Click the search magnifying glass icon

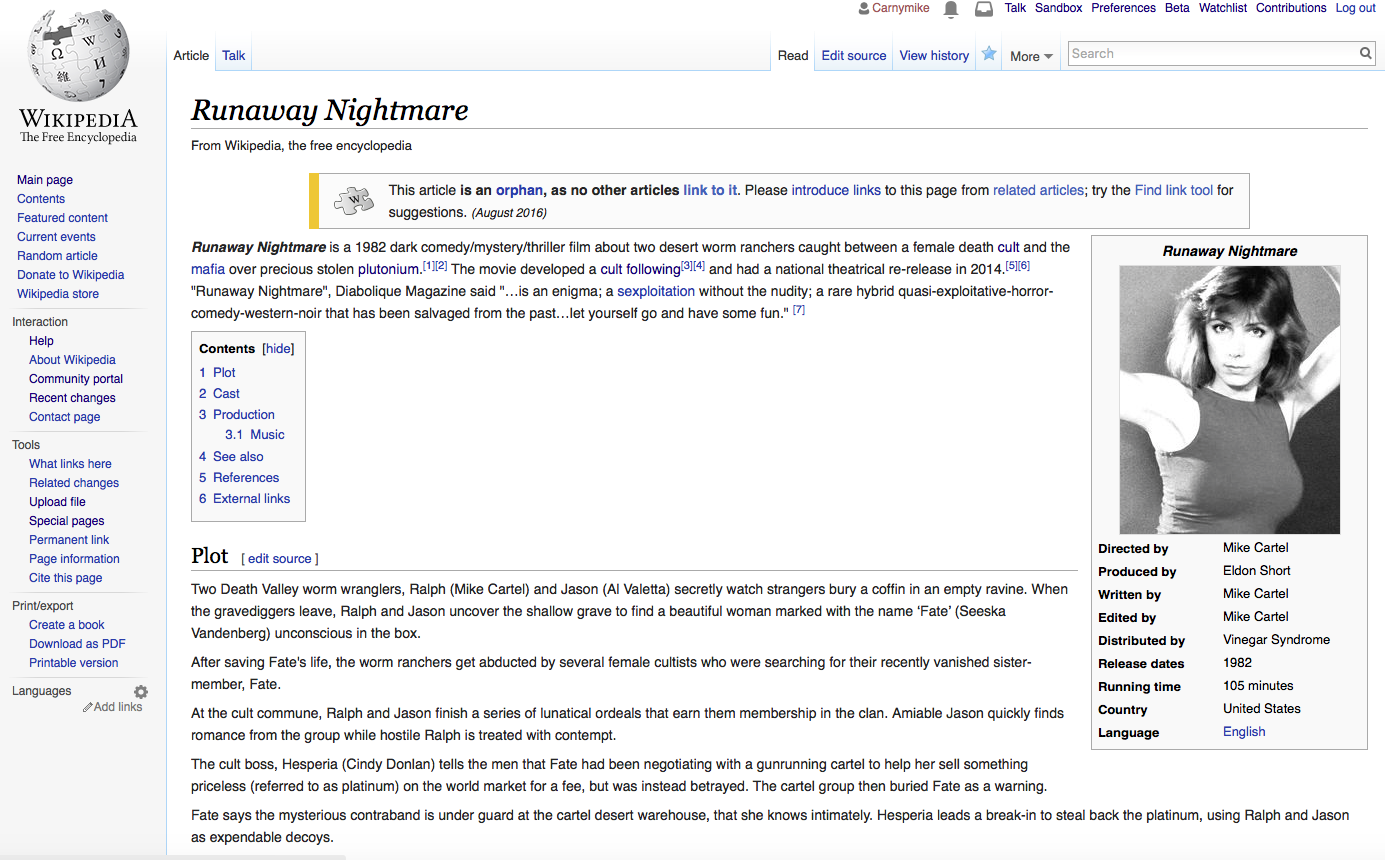tap(1365, 52)
